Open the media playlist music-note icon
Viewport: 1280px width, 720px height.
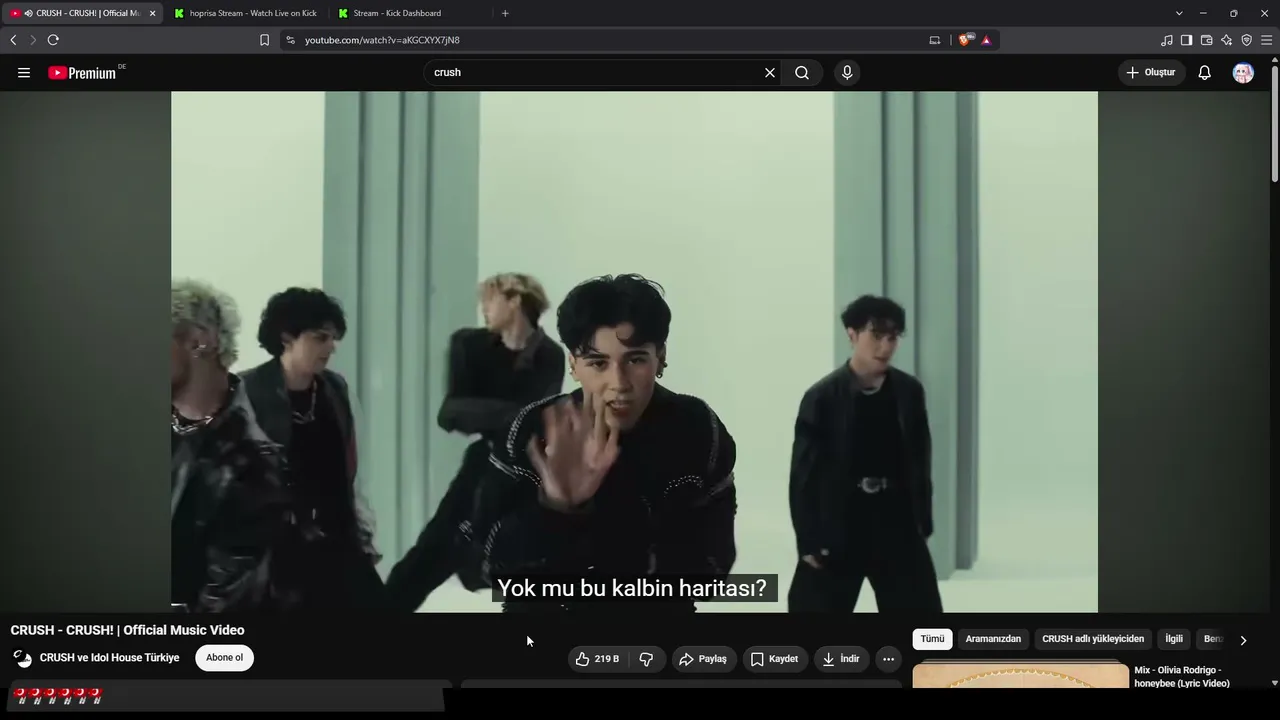point(1166,40)
